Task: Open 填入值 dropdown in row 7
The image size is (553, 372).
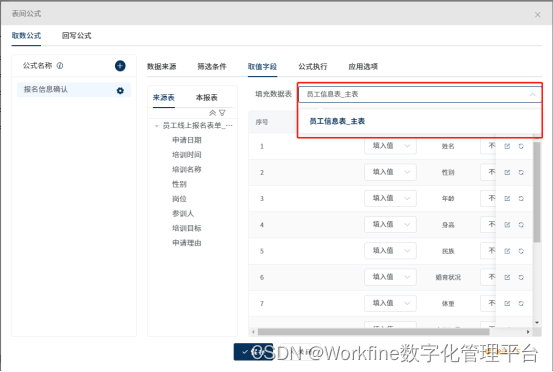Action: (x=390, y=303)
